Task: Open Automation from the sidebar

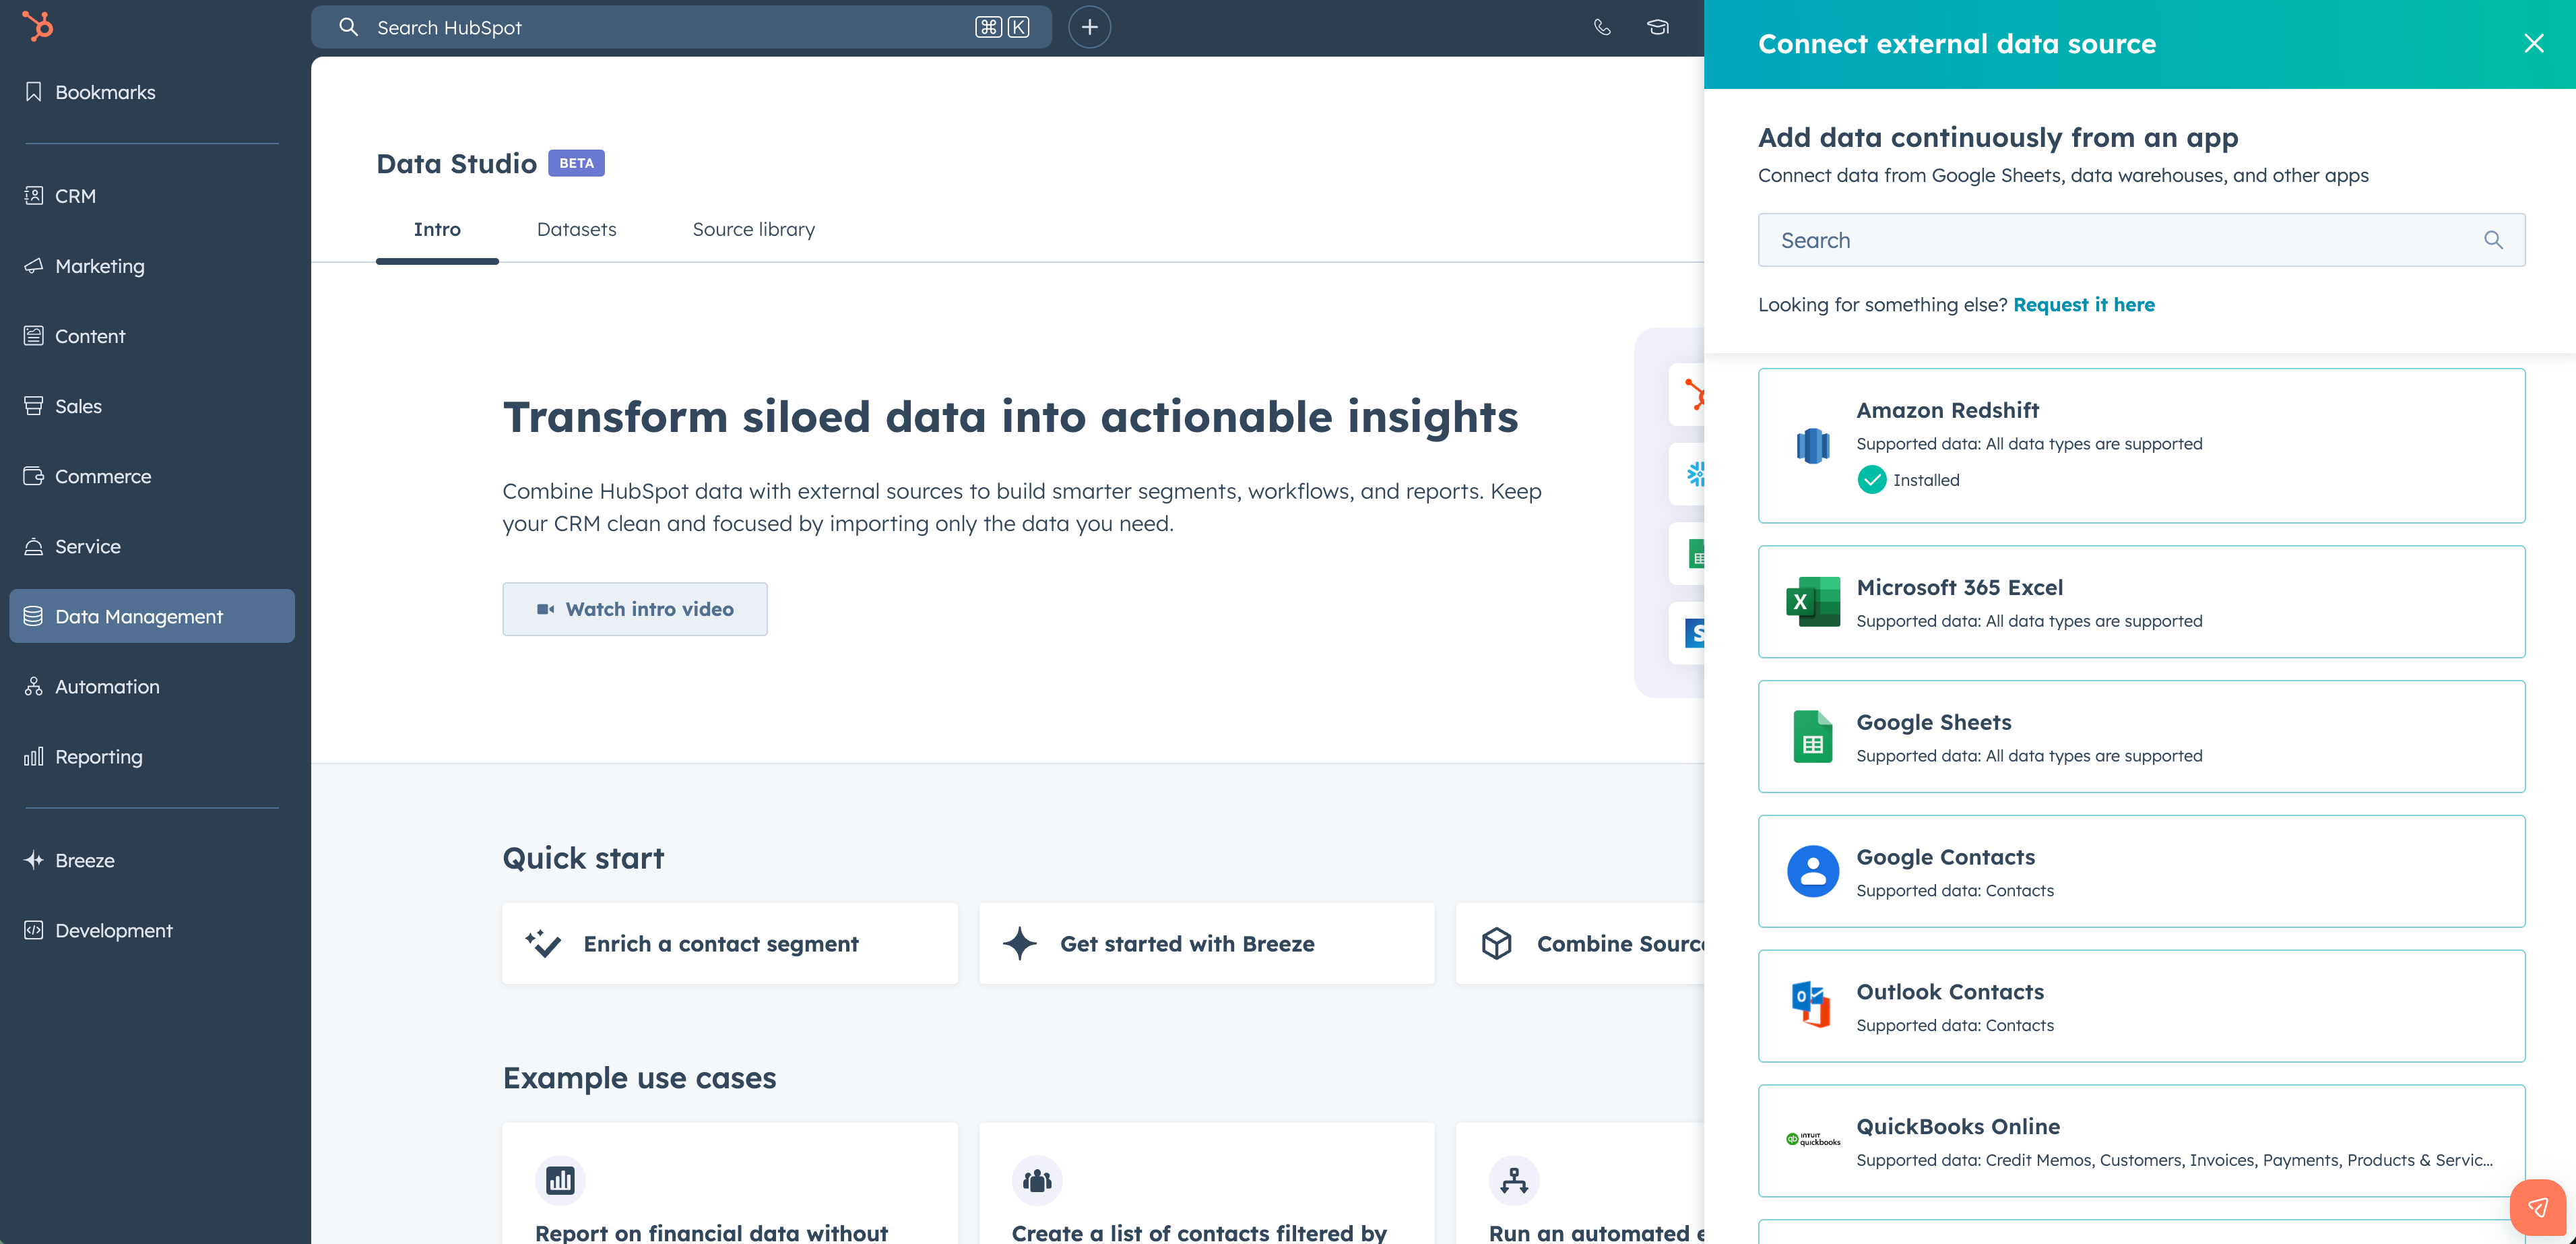Action: coord(106,686)
